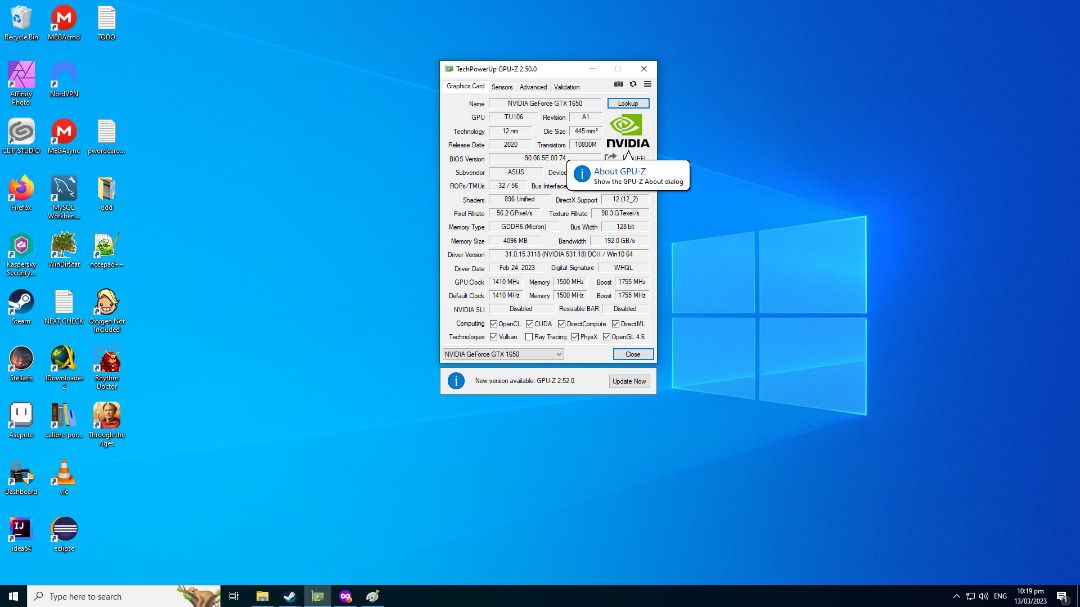Screen dimensions: 1080x607
Task: Click the Lookup button
Action: [627, 103]
